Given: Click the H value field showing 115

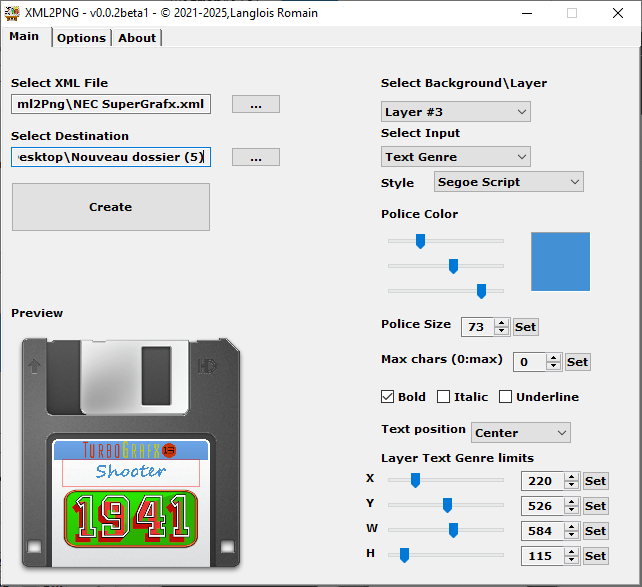Looking at the screenshot, I should click(x=543, y=556).
